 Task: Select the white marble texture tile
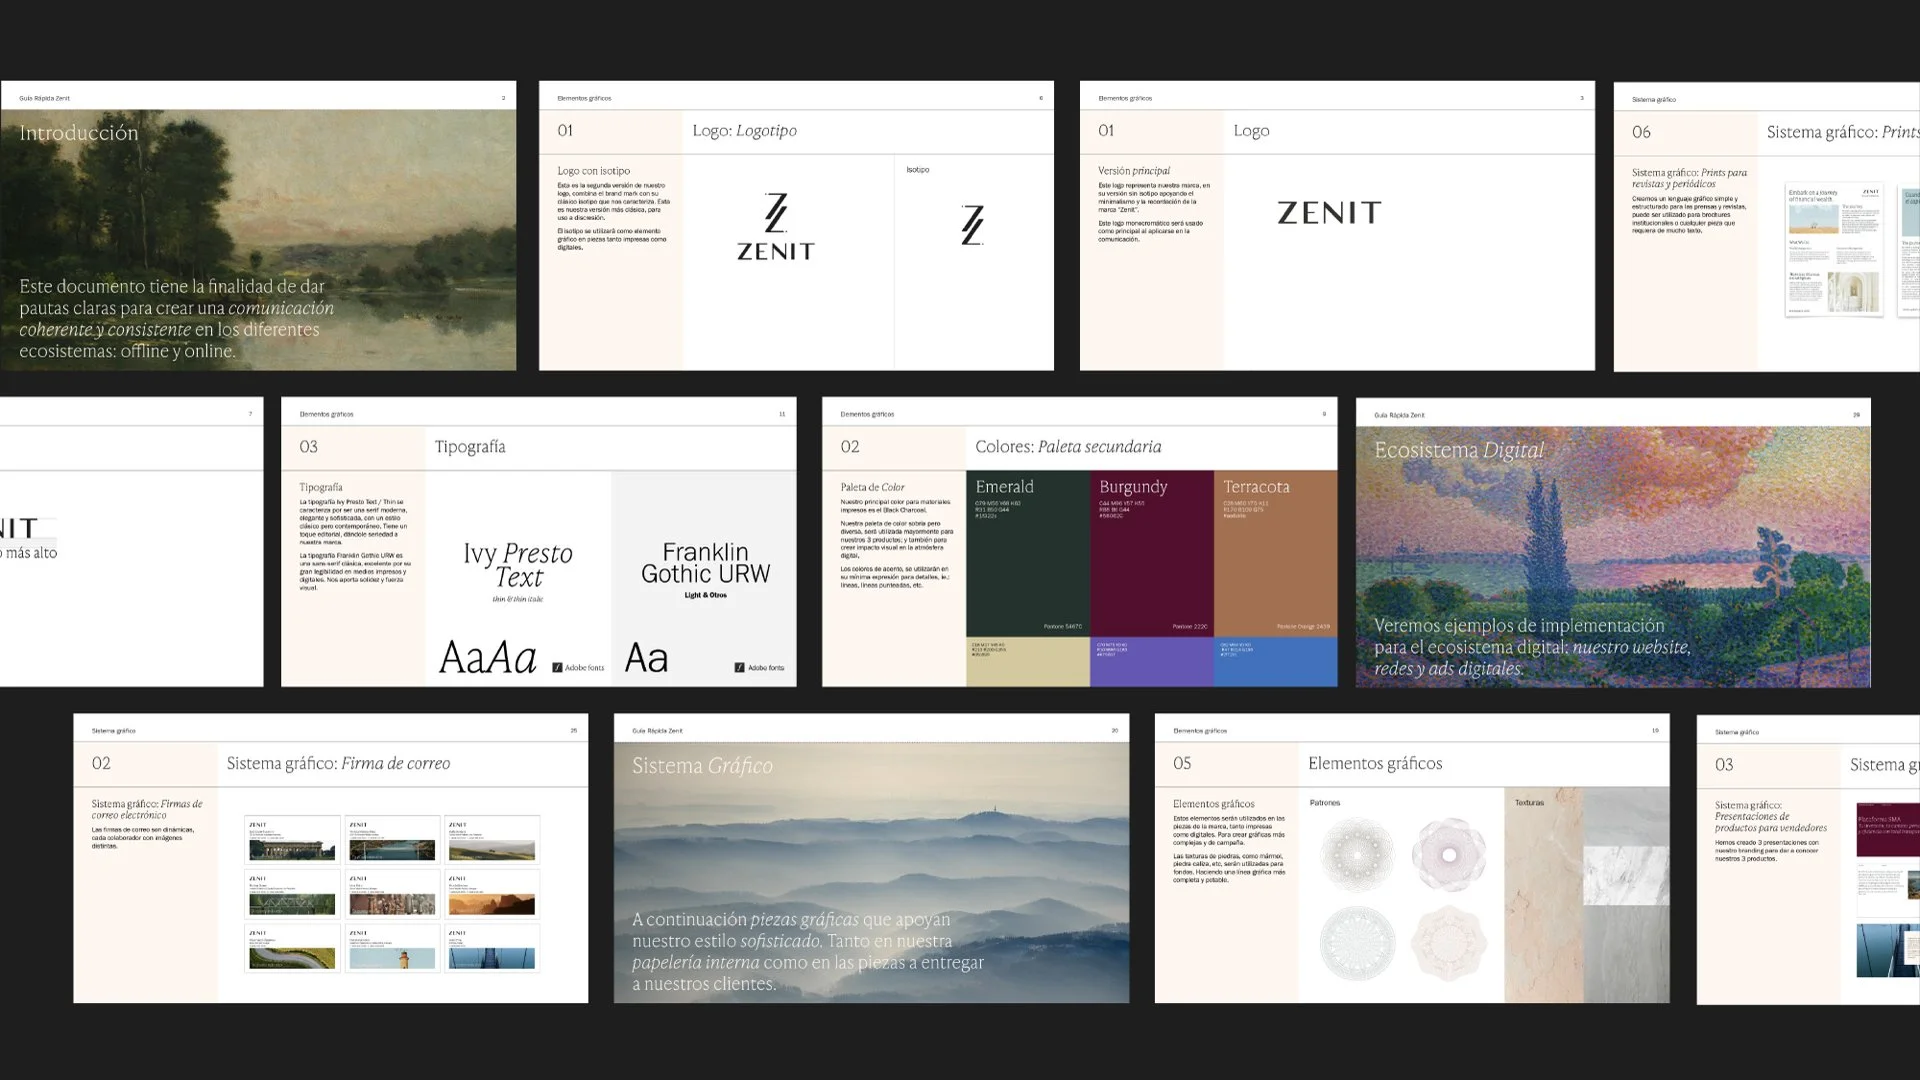pos(1627,875)
